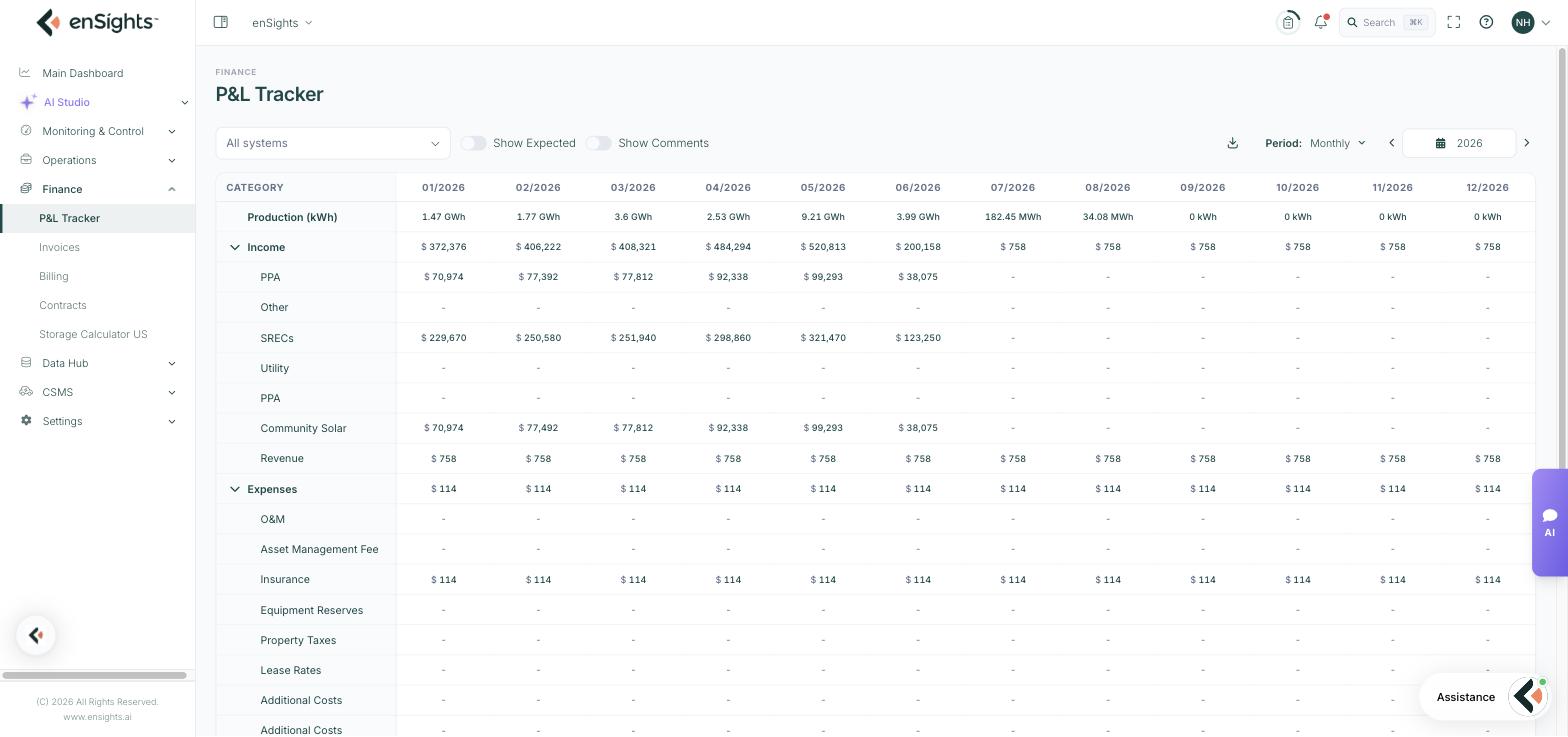The width and height of the screenshot is (1568, 737).
Task: Open the Contracts page
Action: [62, 305]
